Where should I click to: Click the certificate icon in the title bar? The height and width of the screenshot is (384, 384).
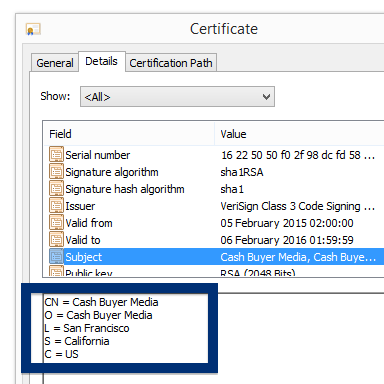pyautogui.click(x=33, y=29)
